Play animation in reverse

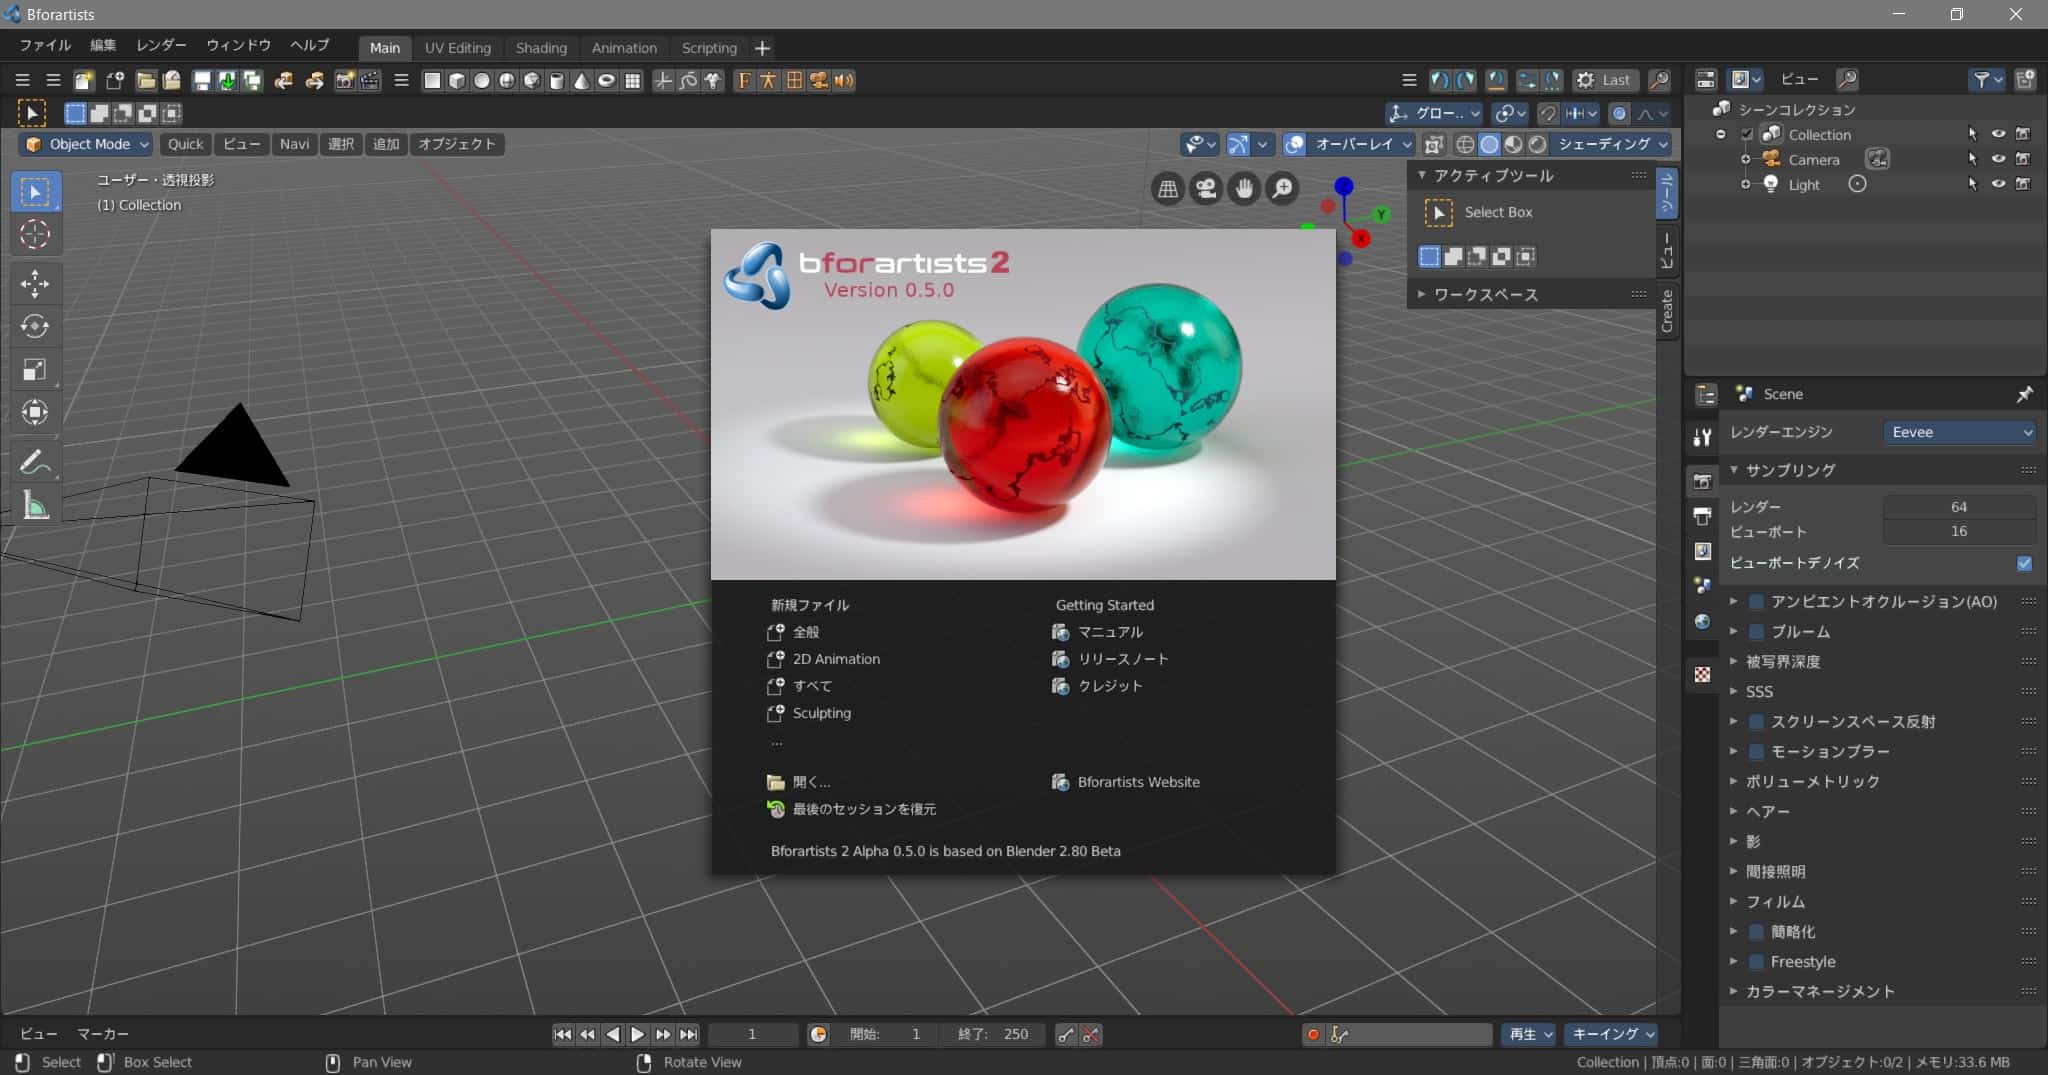point(613,1034)
